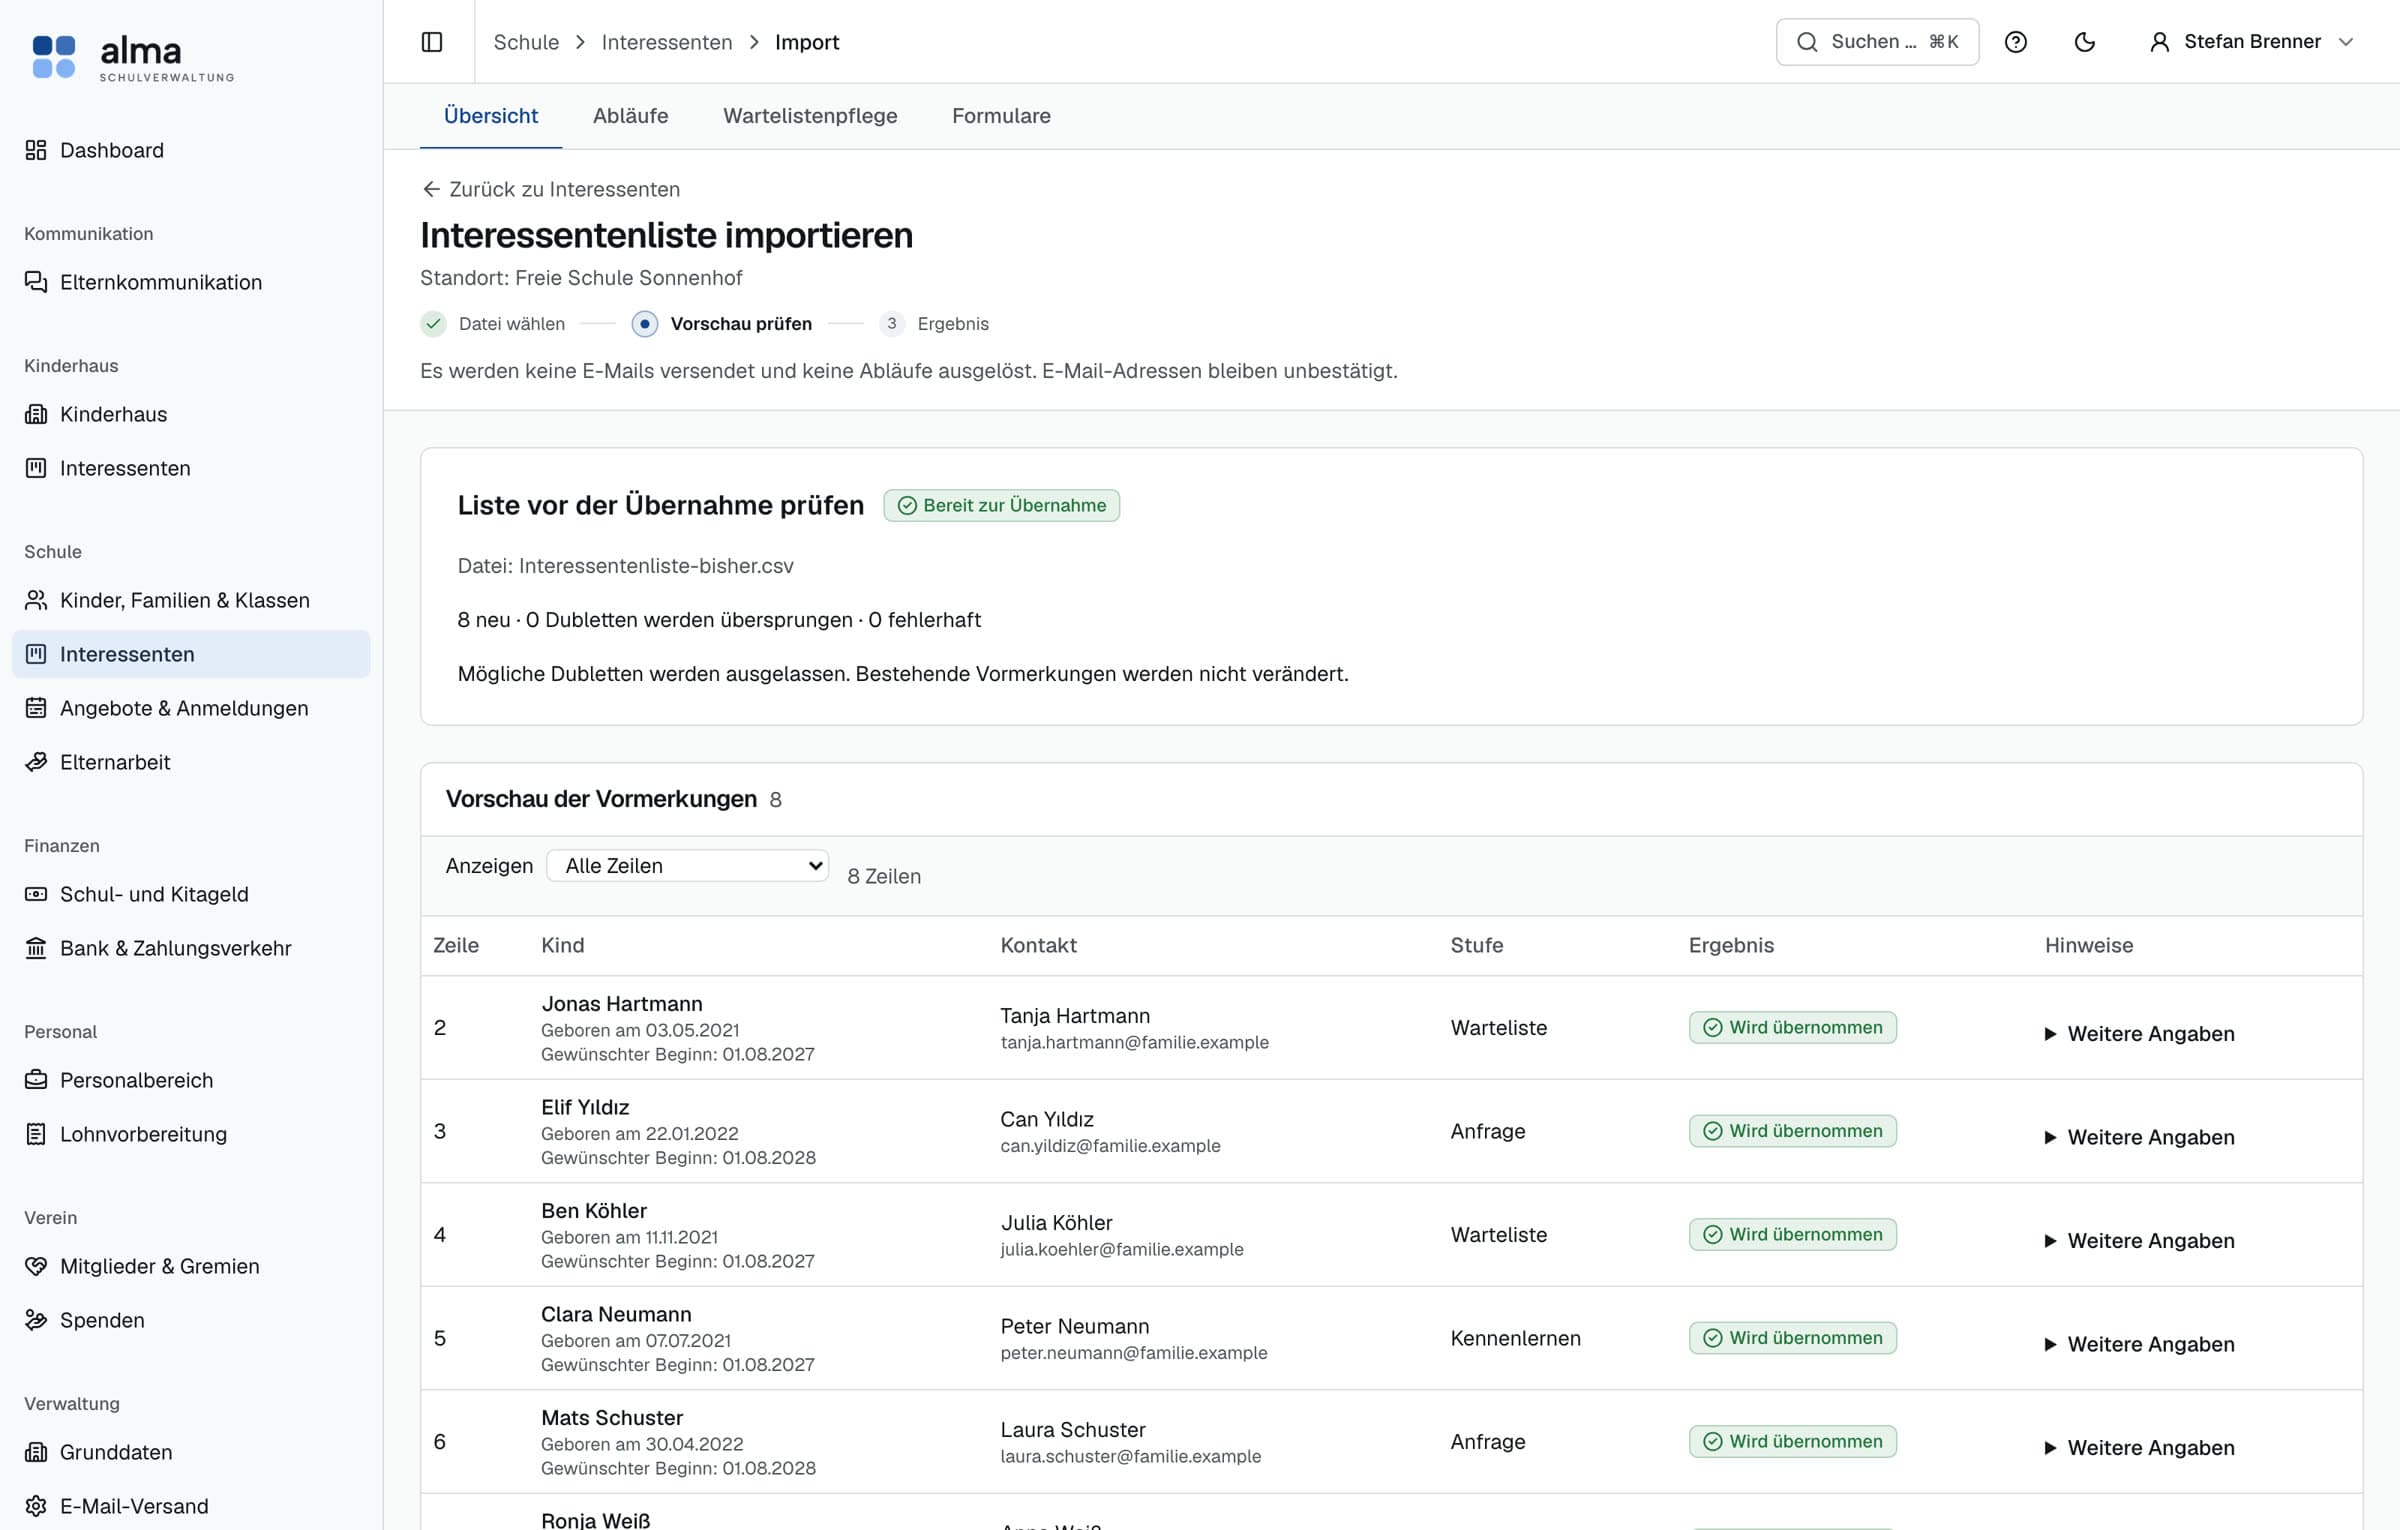This screenshot has height=1530, width=2400.
Task: Click Interessenten in the breadcrumb
Action: click(x=667, y=42)
